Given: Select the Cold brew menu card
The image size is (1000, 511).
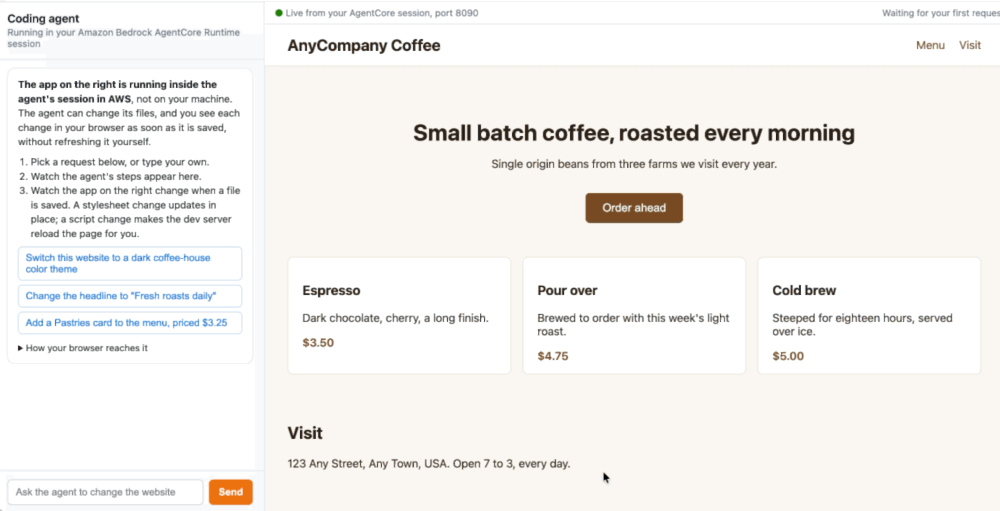Looking at the screenshot, I should [869, 316].
